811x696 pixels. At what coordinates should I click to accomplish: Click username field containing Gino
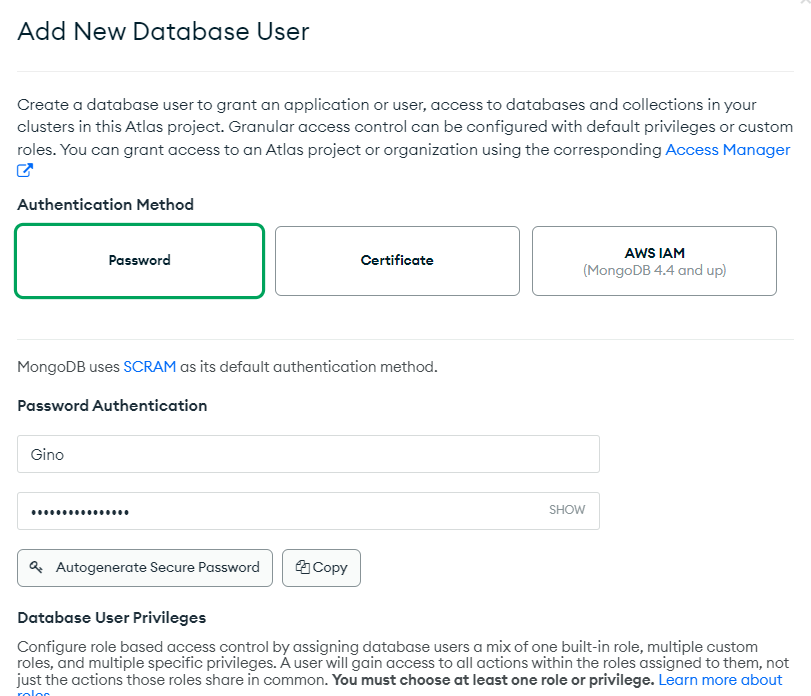click(308, 454)
